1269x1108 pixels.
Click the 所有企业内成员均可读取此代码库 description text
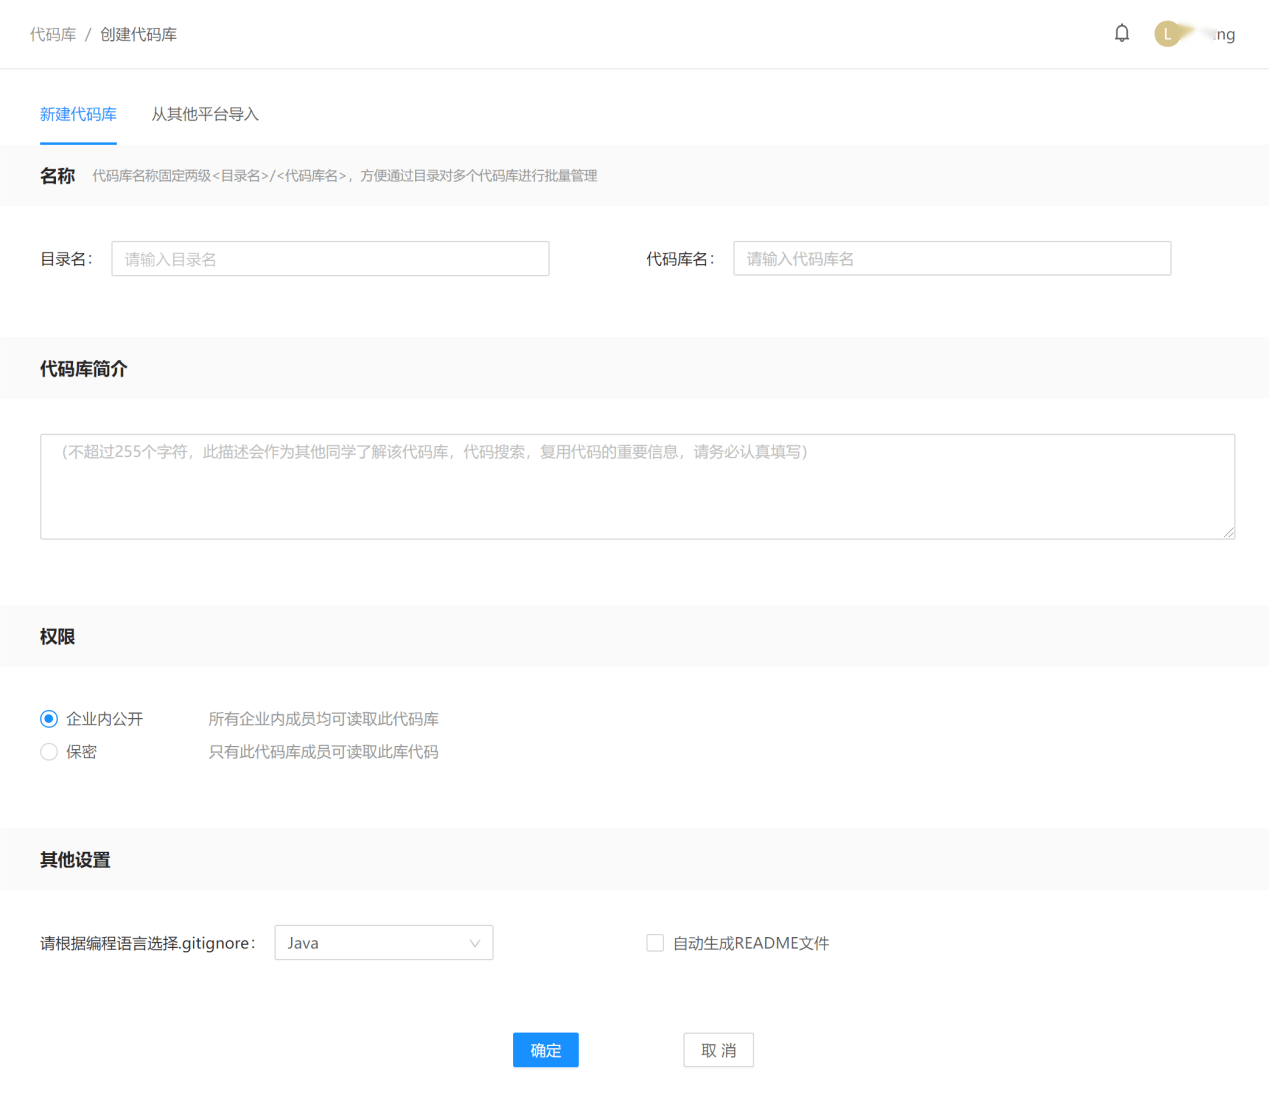coord(323,719)
